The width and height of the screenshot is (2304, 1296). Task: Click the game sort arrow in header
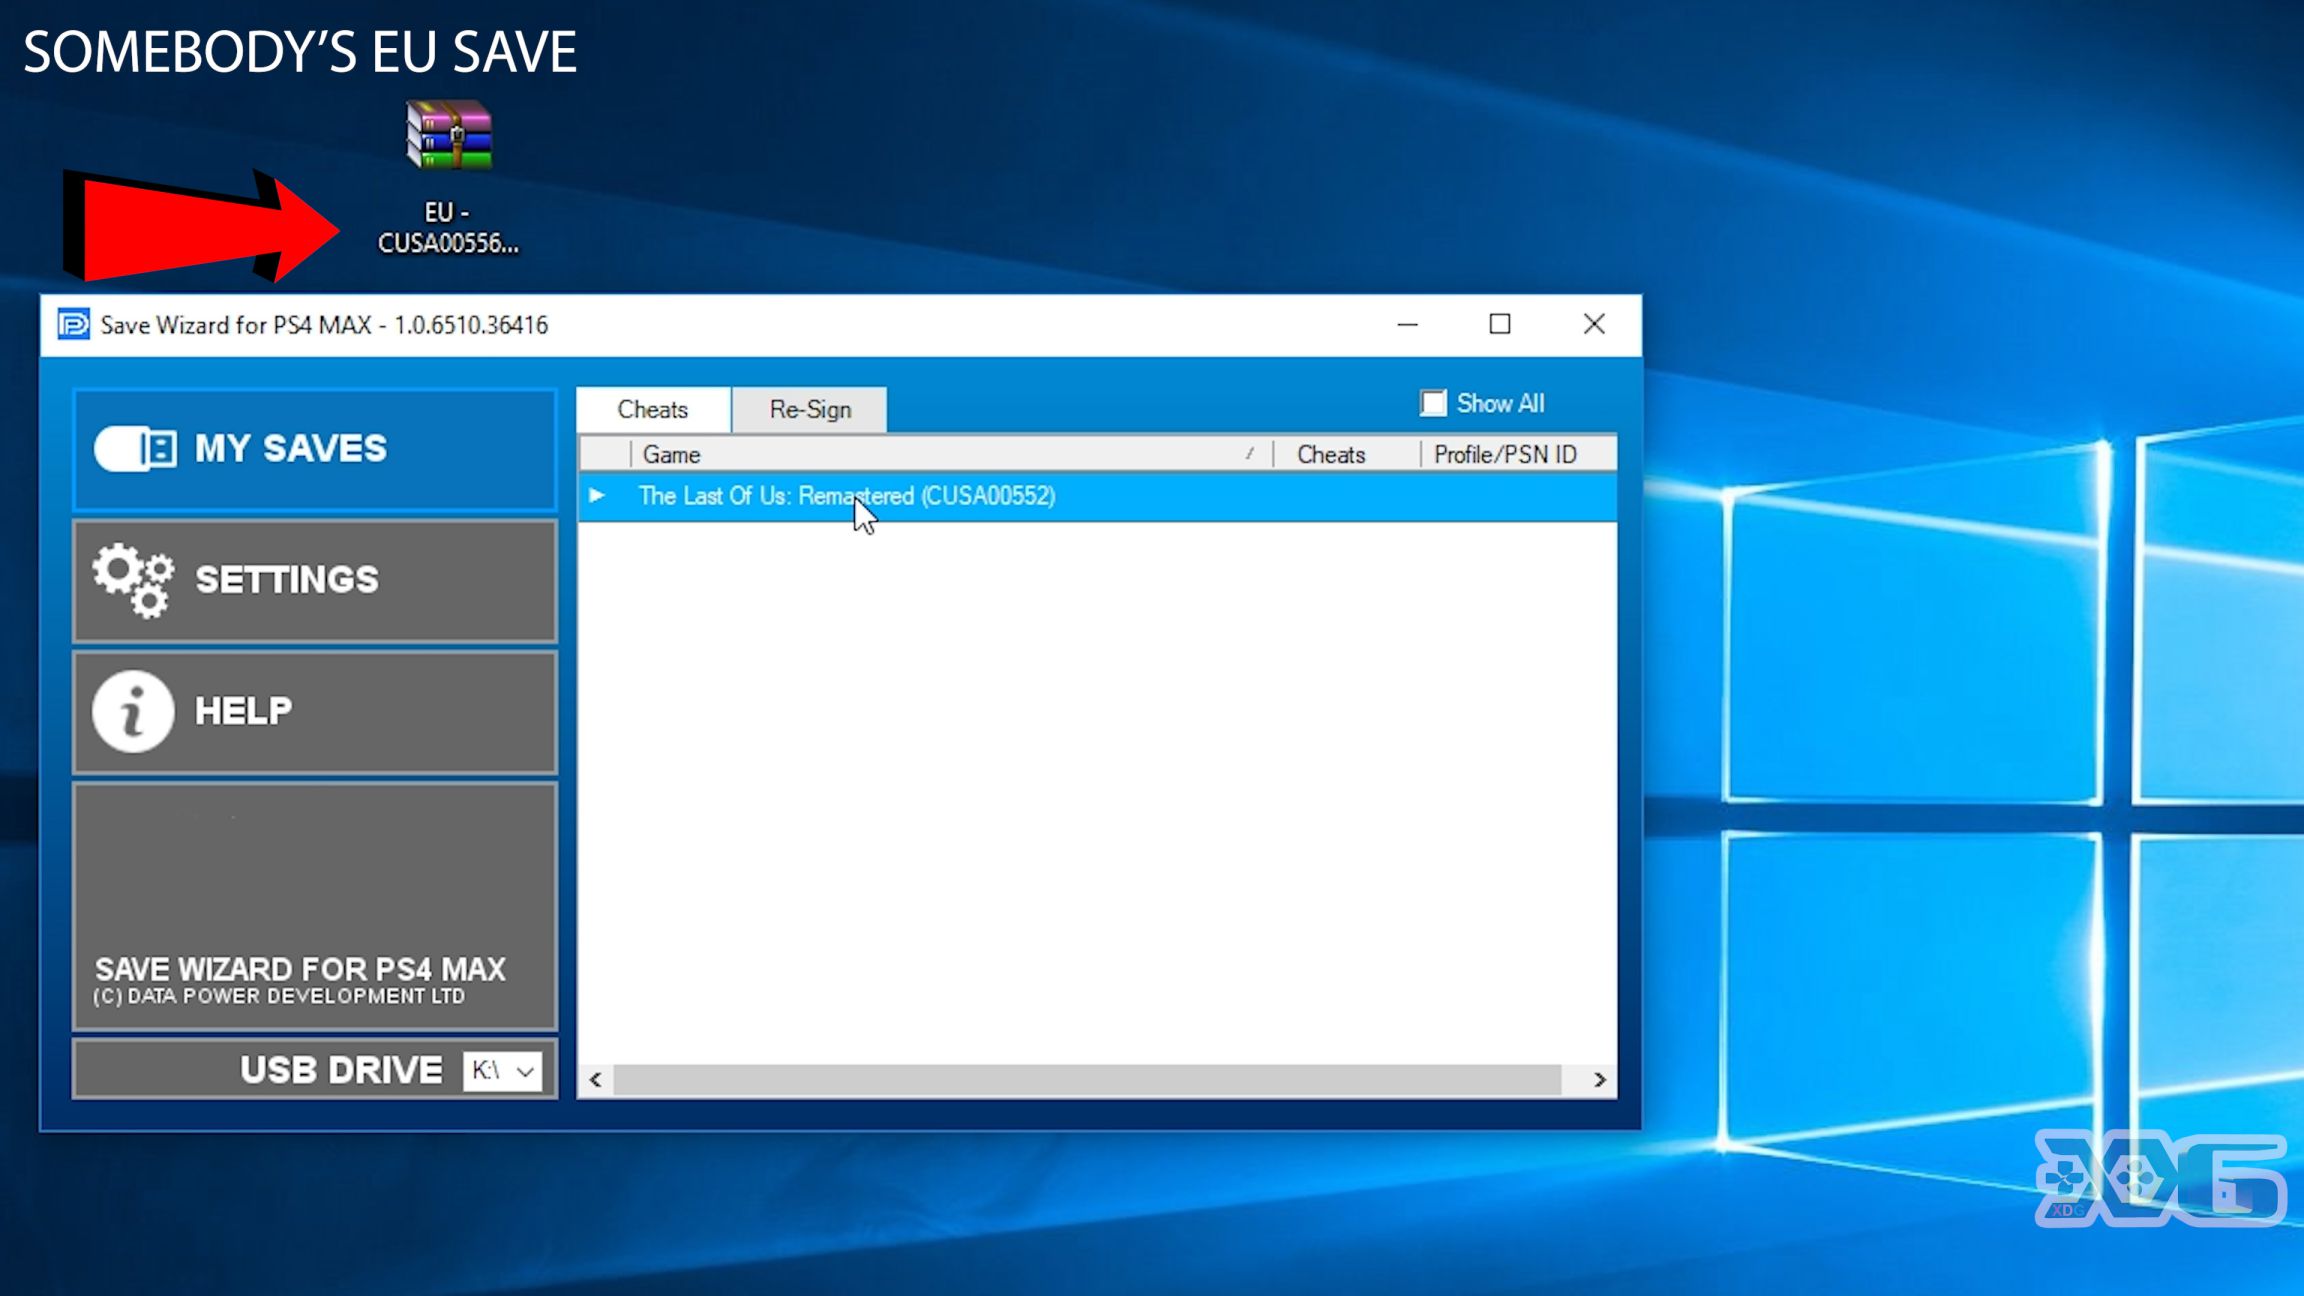[x=1250, y=454]
